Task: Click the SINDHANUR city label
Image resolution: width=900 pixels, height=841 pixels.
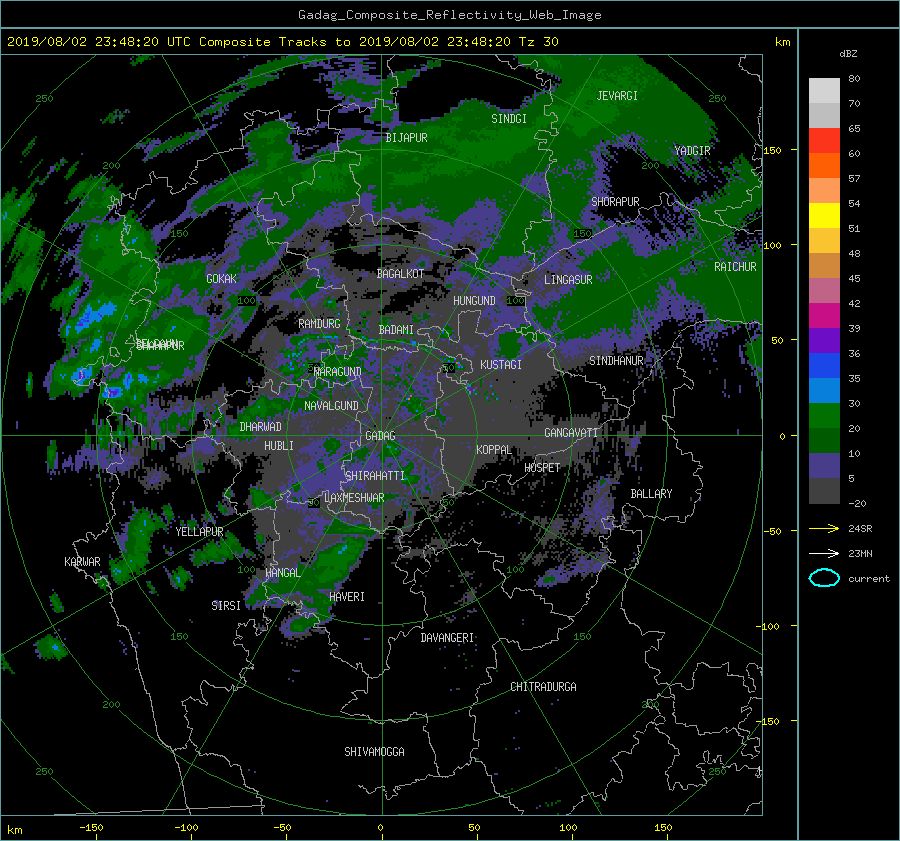Action: (616, 361)
